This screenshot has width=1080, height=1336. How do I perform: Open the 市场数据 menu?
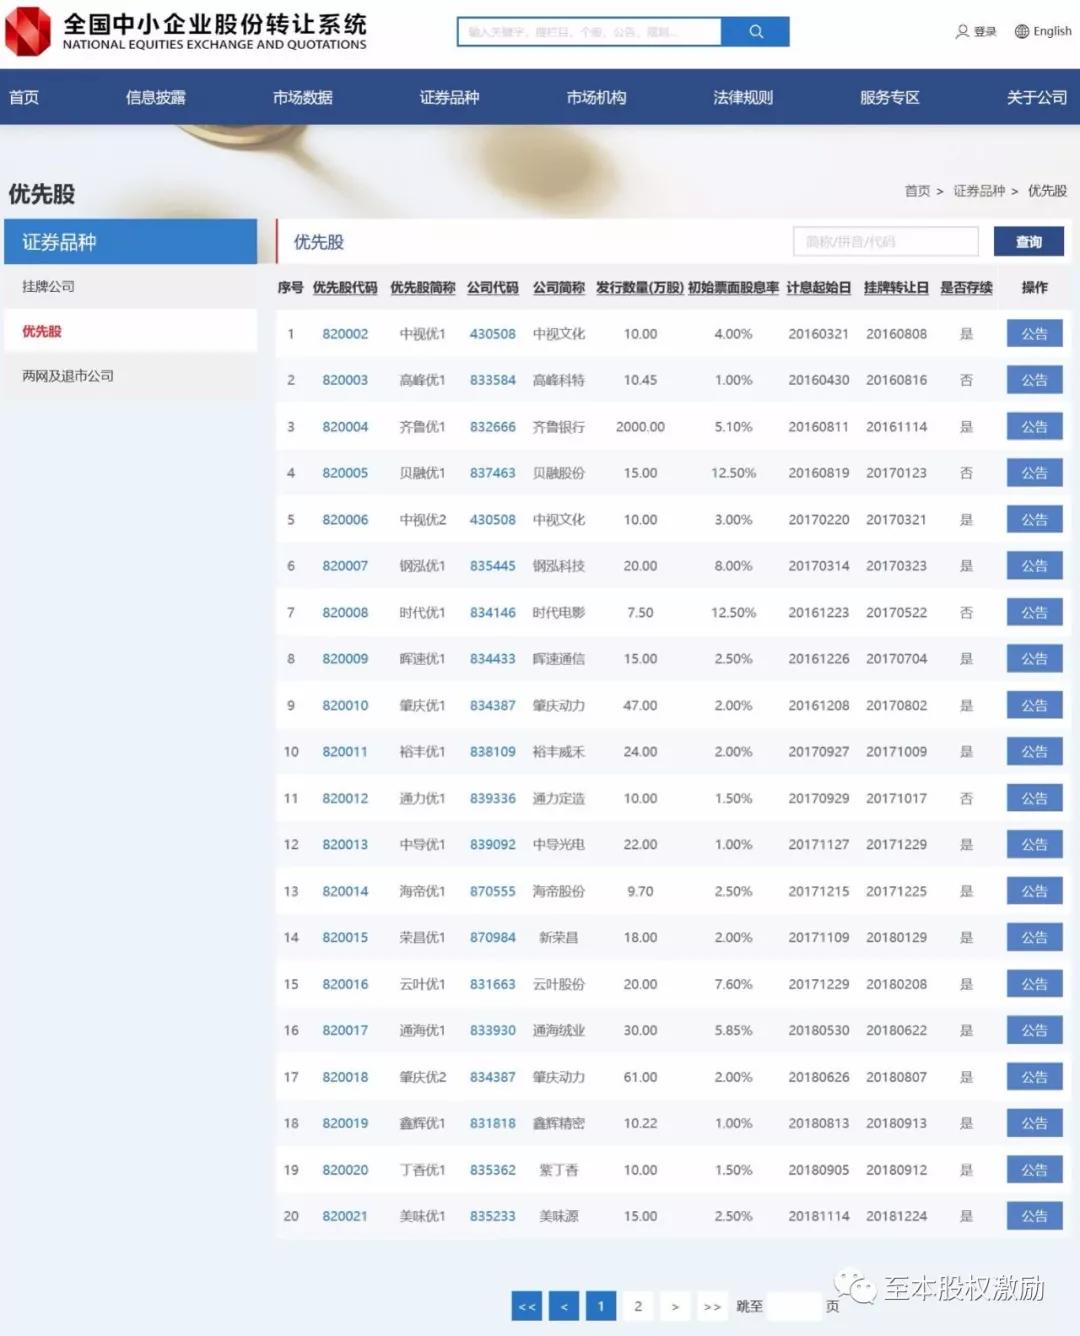(x=302, y=97)
